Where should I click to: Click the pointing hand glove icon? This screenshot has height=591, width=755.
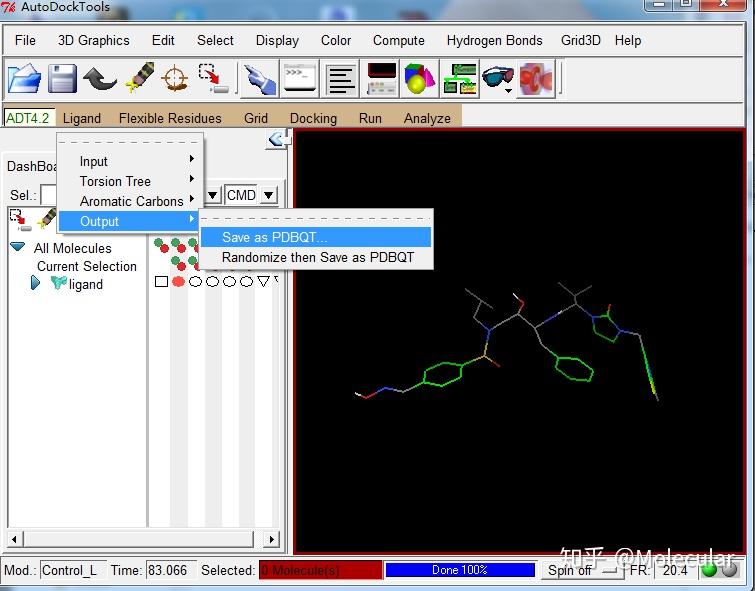pos(259,78)
